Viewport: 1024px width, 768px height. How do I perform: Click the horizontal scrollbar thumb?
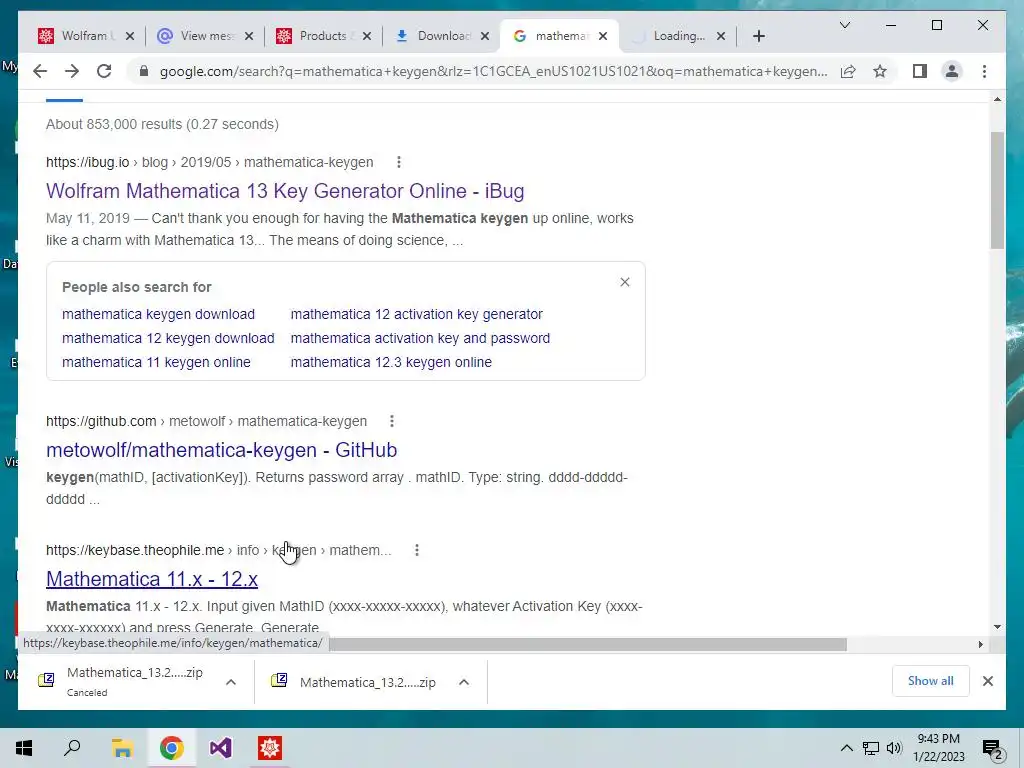(587, 645)
